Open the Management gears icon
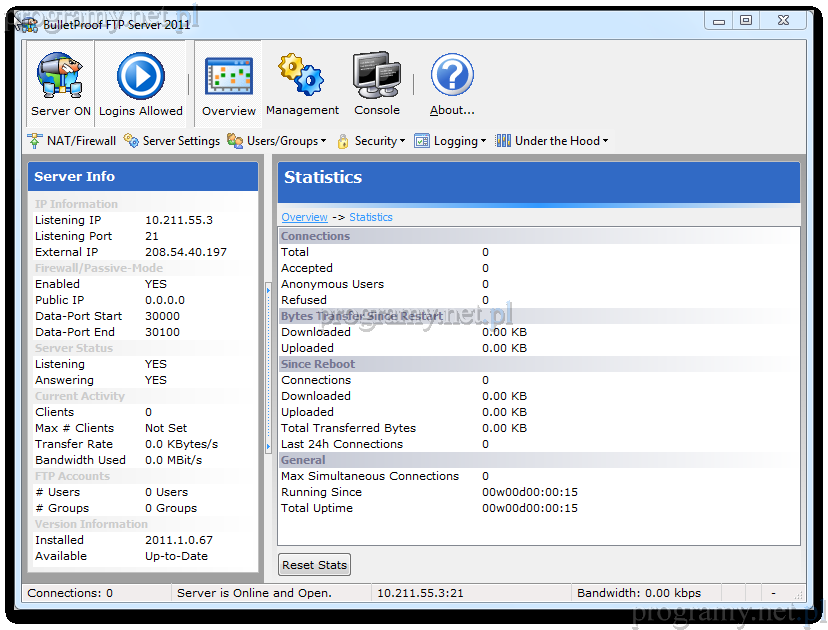 [x=302, y=83]
